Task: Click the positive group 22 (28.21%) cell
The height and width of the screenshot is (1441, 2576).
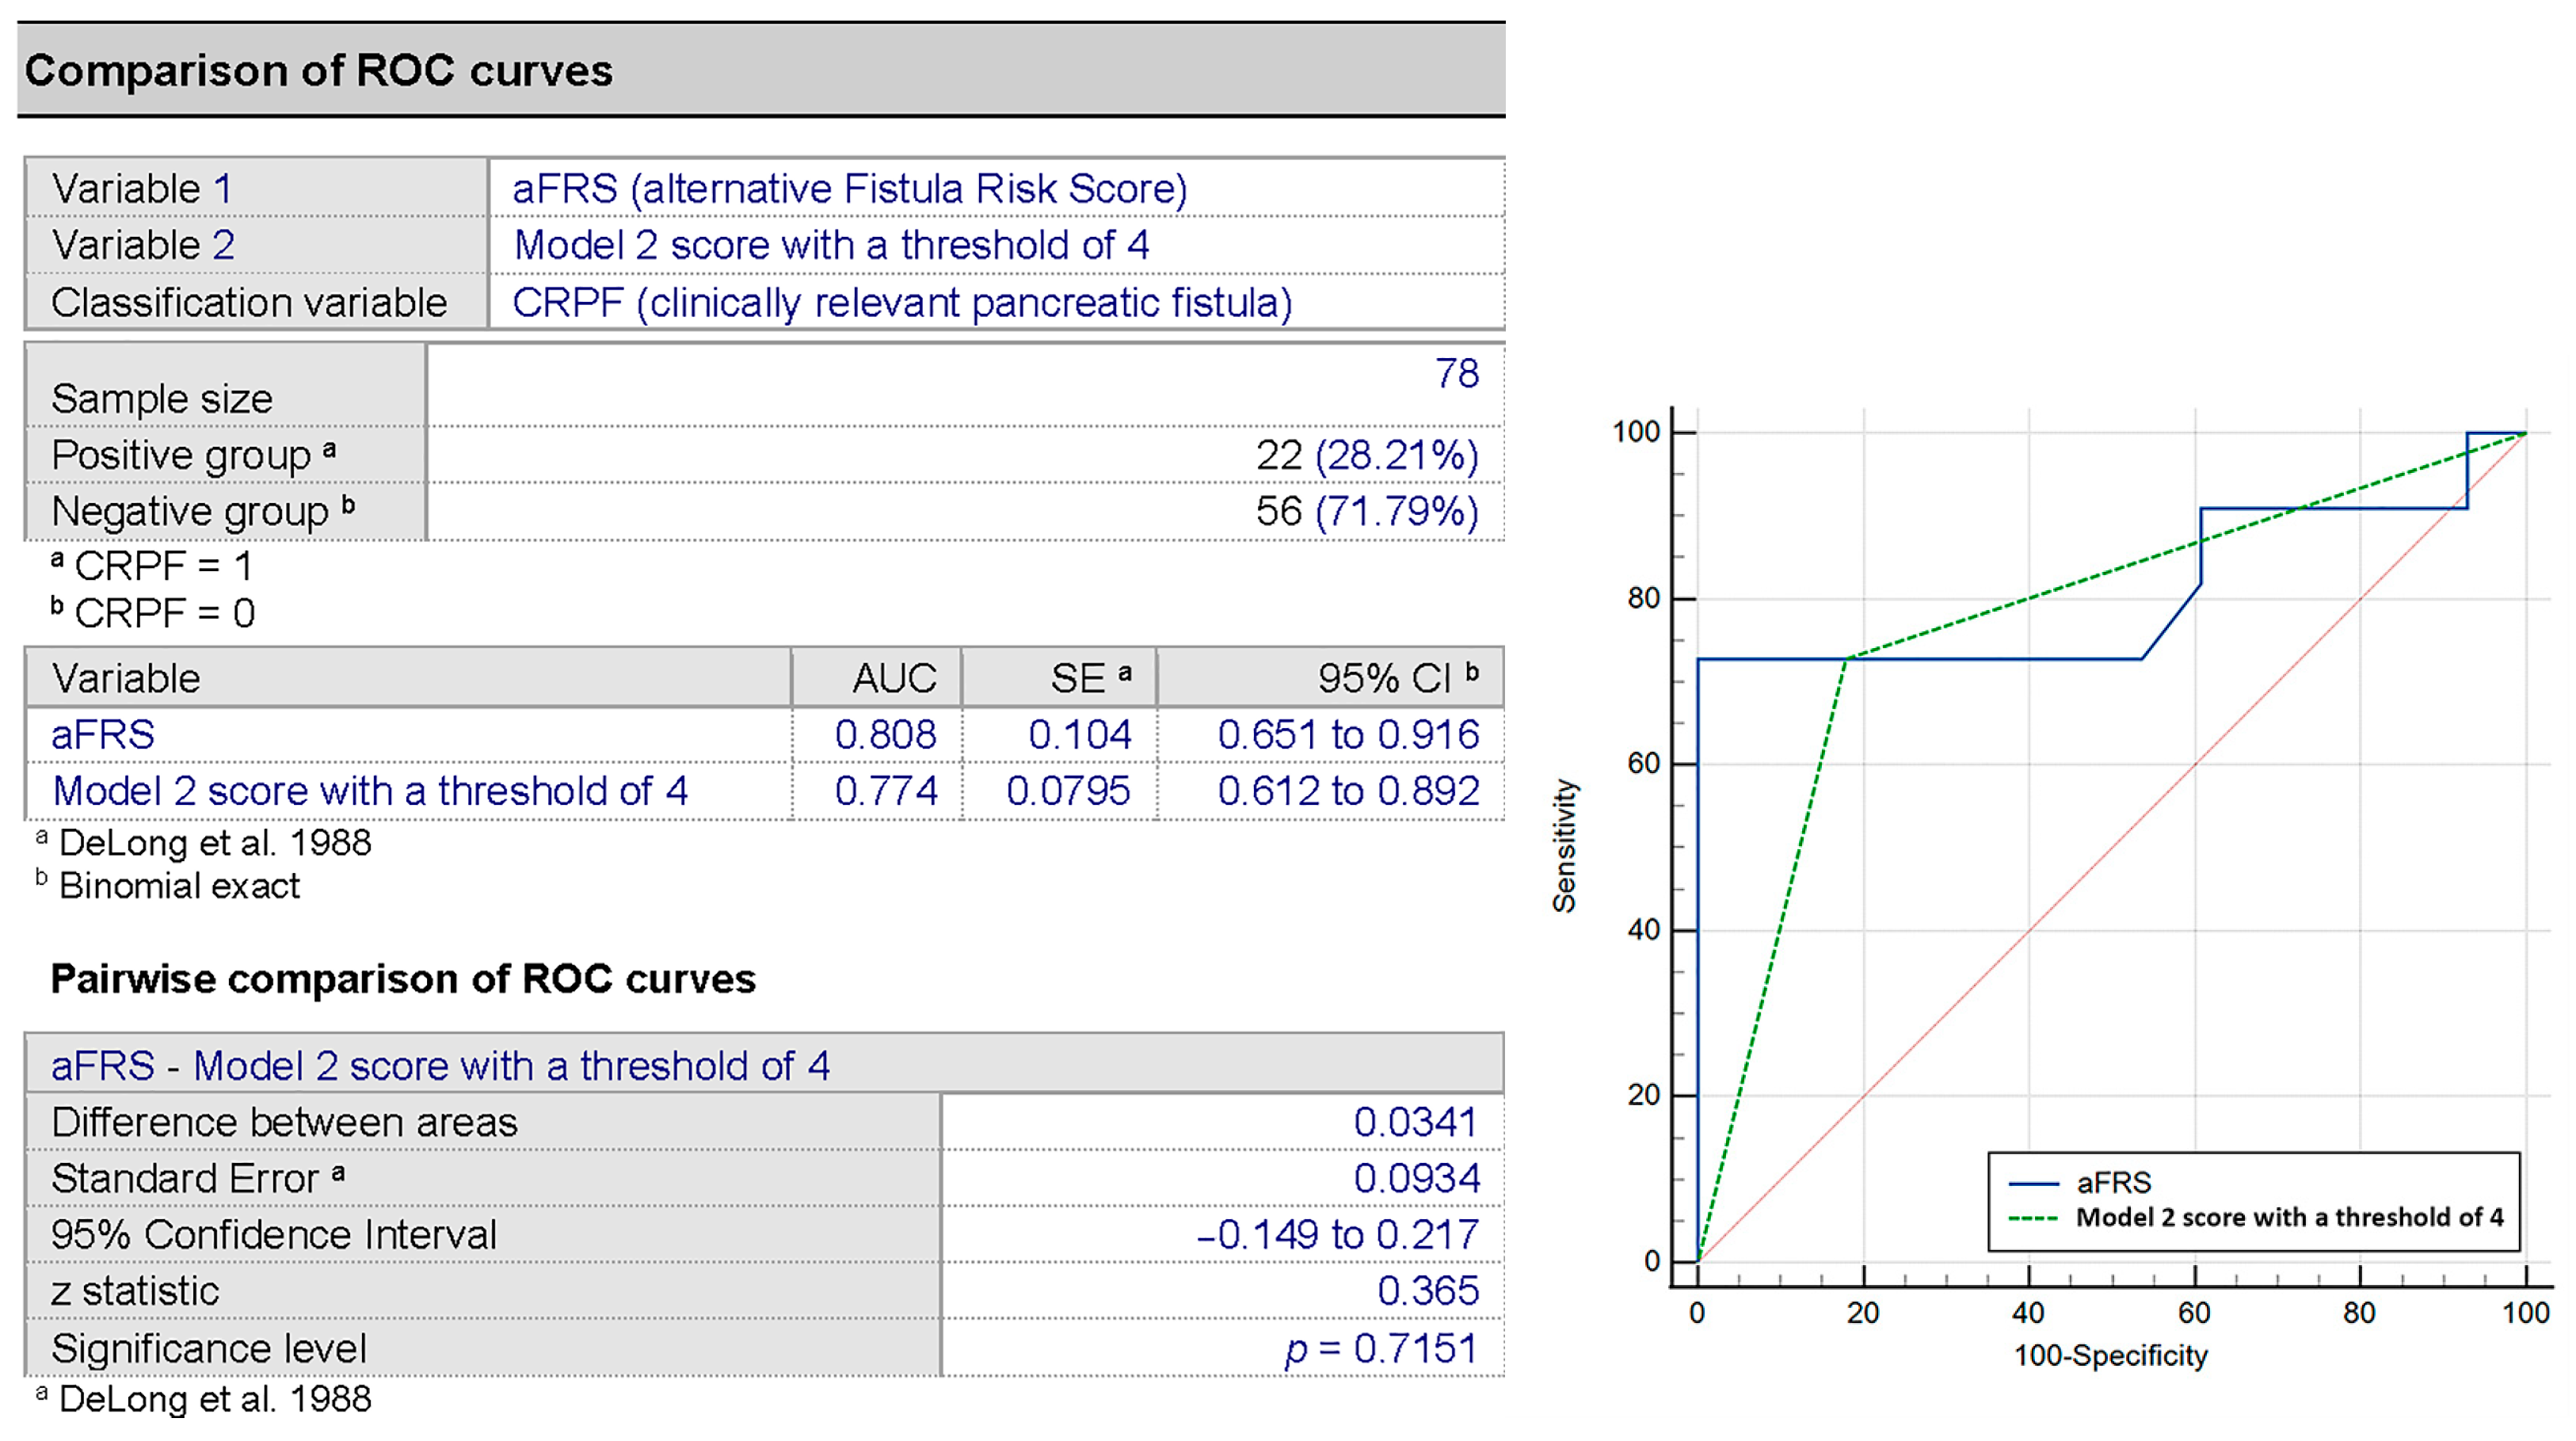Action: click(x=1366, y=456)
